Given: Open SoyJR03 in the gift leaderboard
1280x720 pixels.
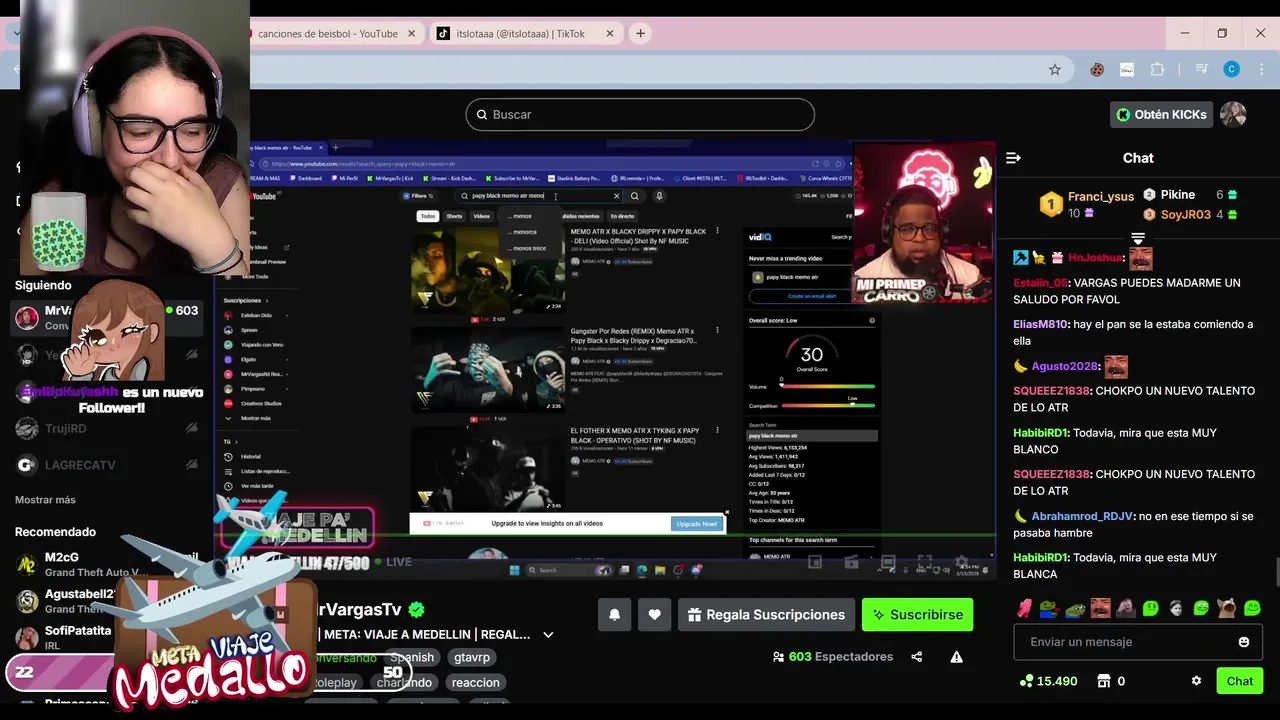Looking at the screenshot, I should [x=1185, y=214].
